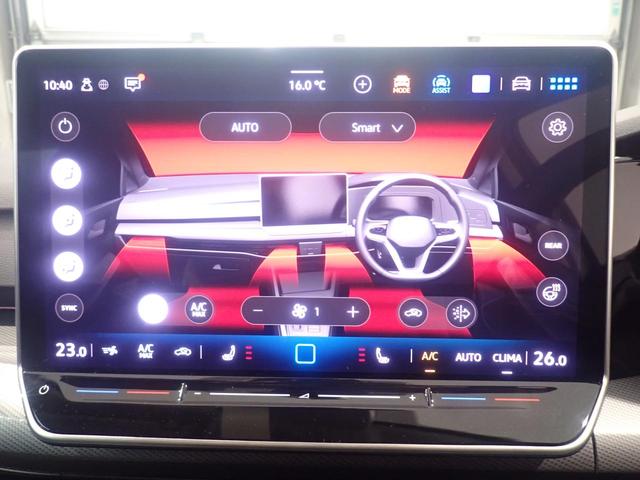Screen dimensions: 640x480
Task: Lower right temperature on blue touch slider
Action: pos(463,398)
